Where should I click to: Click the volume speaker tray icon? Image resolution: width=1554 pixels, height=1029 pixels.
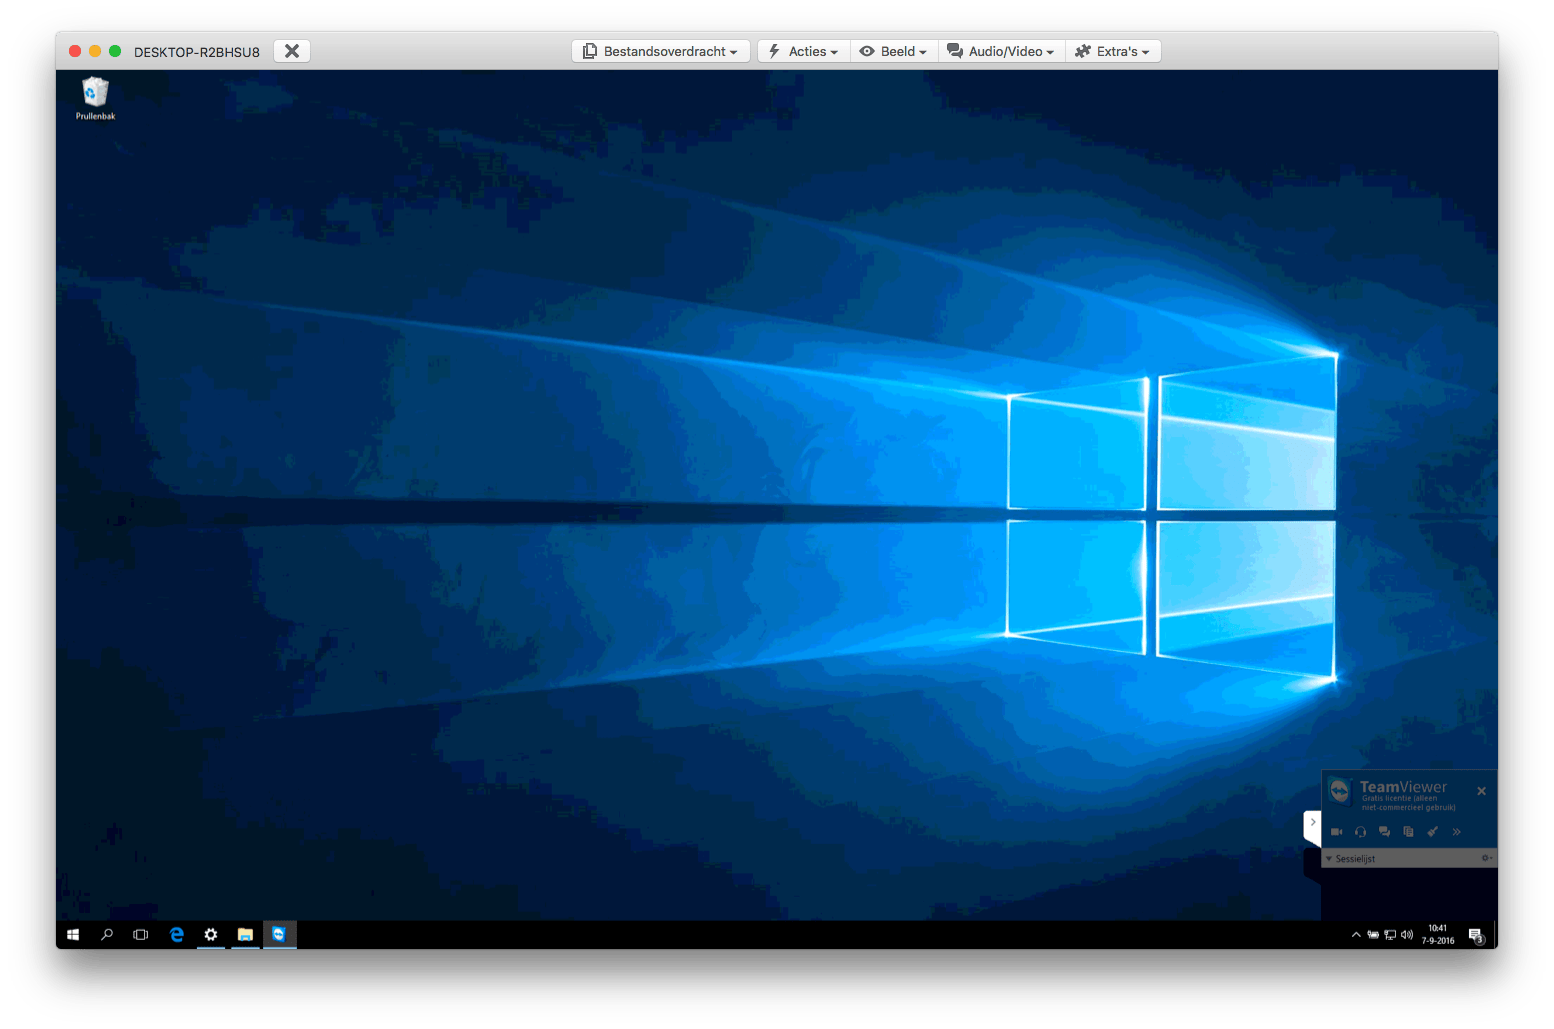pos(1407,935)
